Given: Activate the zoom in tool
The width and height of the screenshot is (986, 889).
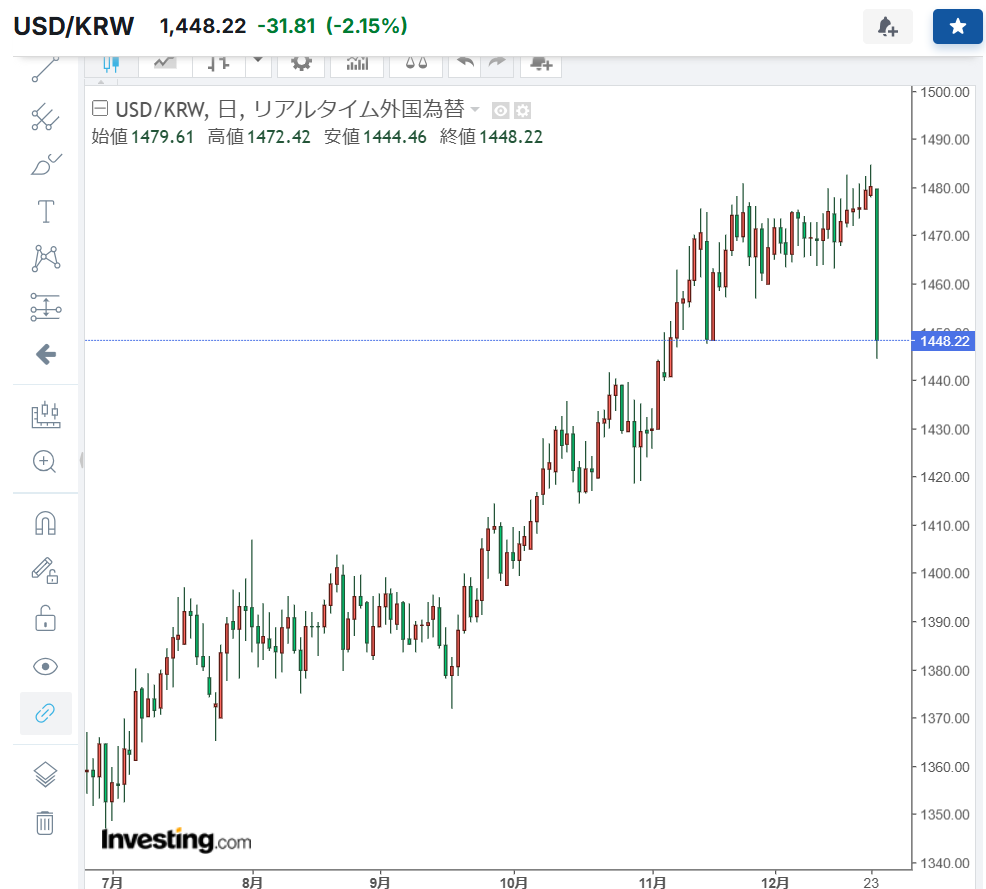Looking at the screenshot, I should [x=45, y=461].
